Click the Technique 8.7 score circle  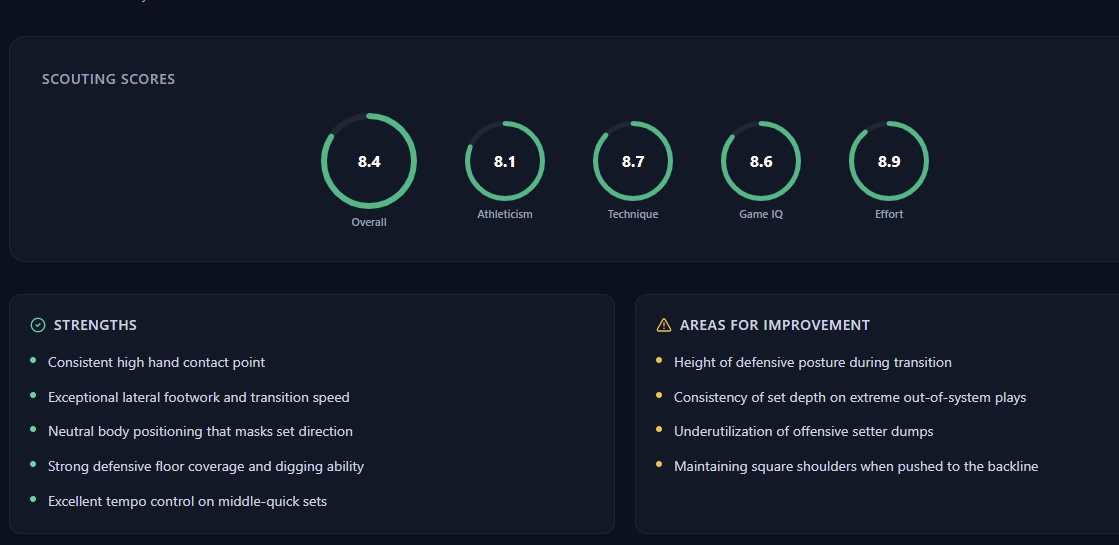pos(633,161)
